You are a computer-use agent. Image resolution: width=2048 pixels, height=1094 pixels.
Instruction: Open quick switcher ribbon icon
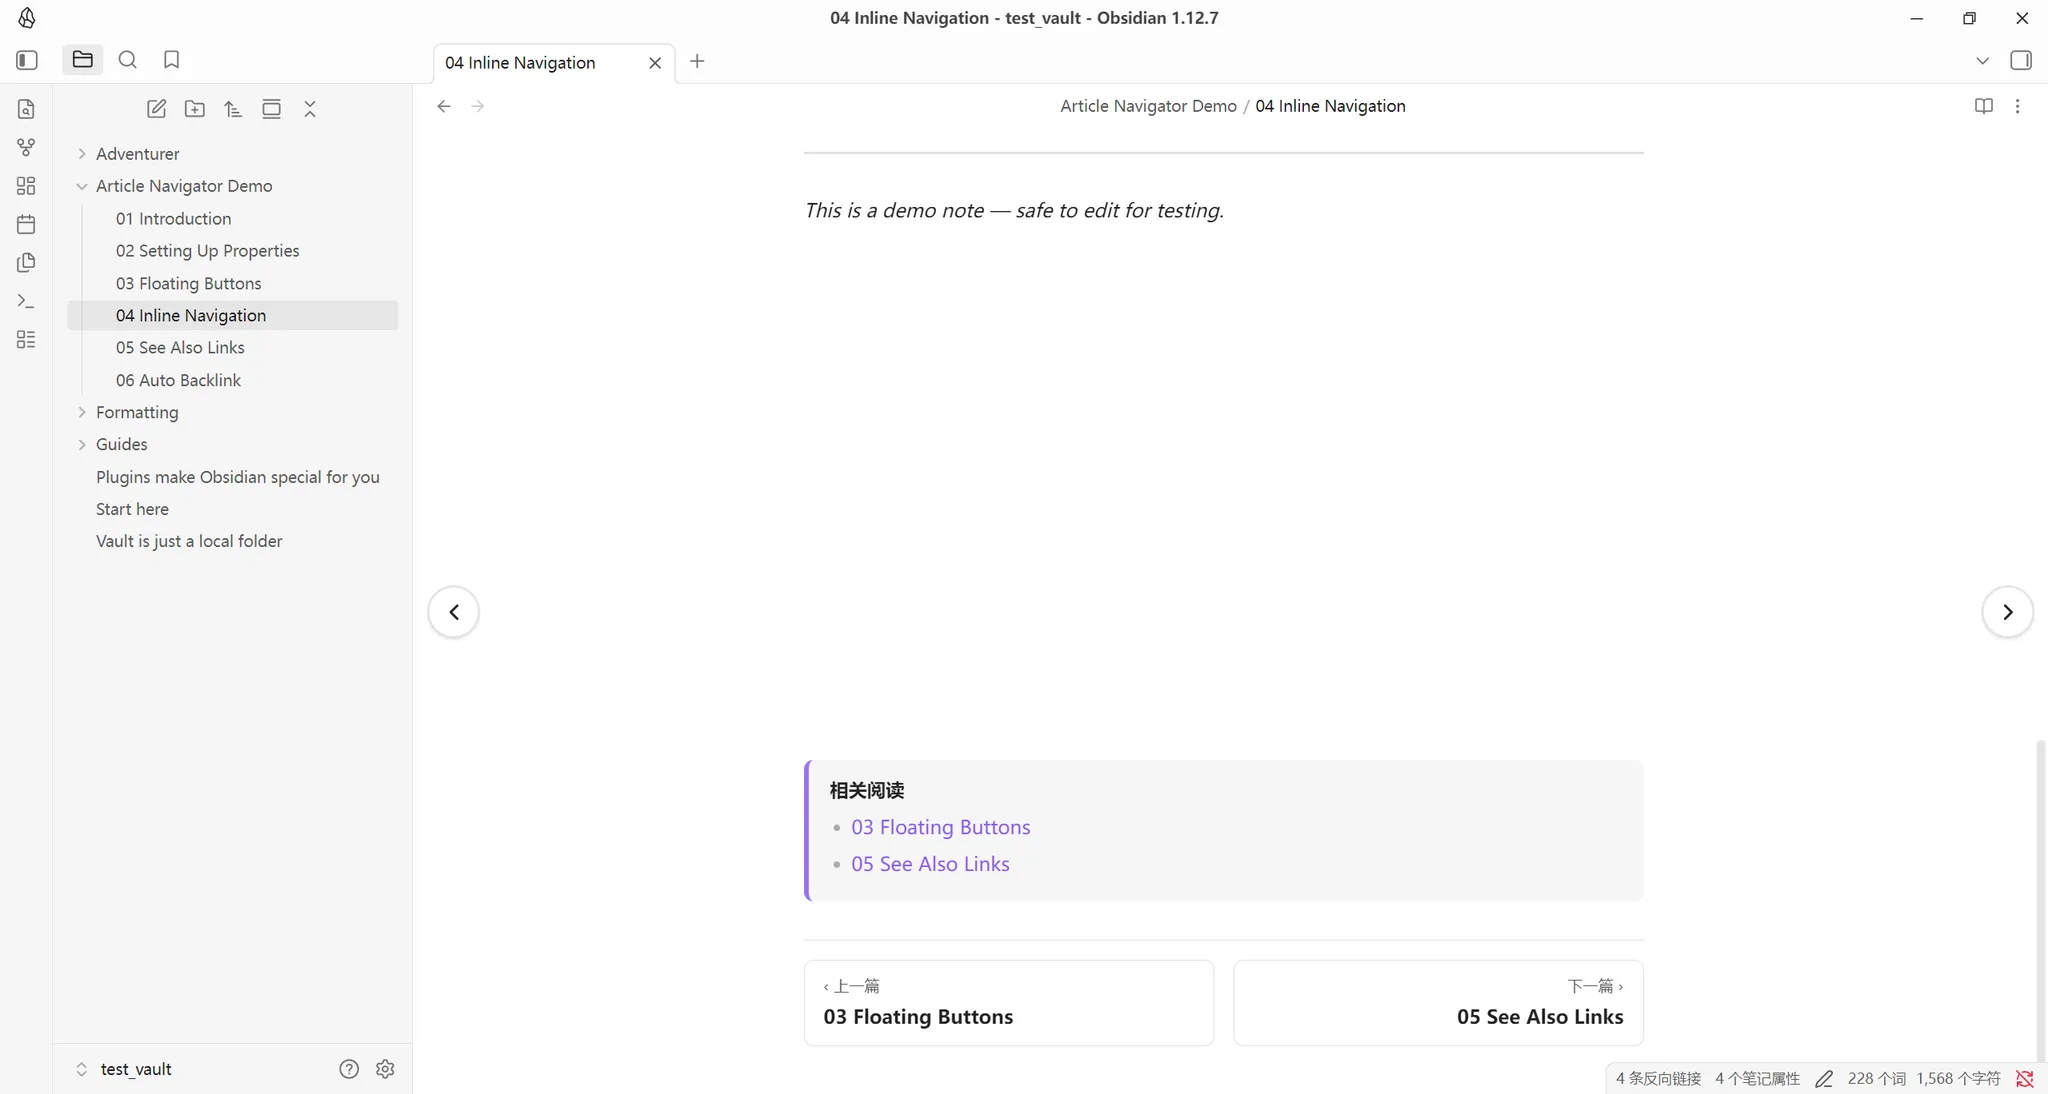point(27,109)
